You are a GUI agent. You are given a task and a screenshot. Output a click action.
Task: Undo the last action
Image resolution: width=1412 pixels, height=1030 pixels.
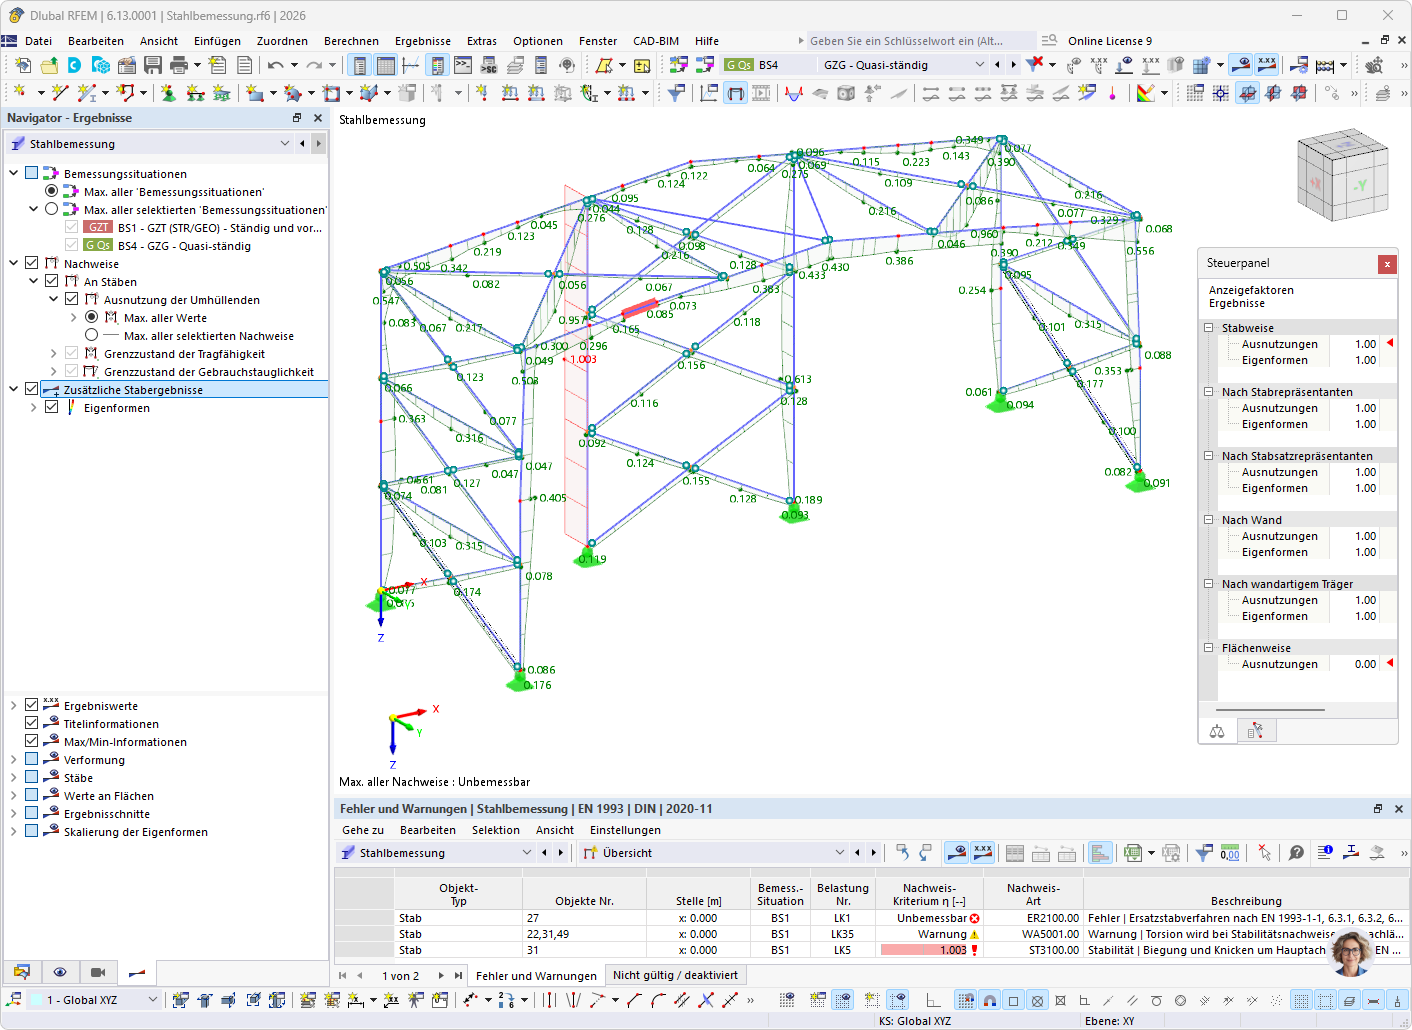tap(275, 65)
